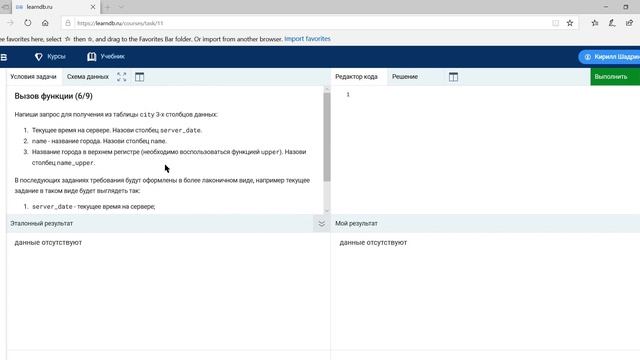Add page to favorites with star icon
640x360 pixels.
pyautogui.click(x=570, y=23)
